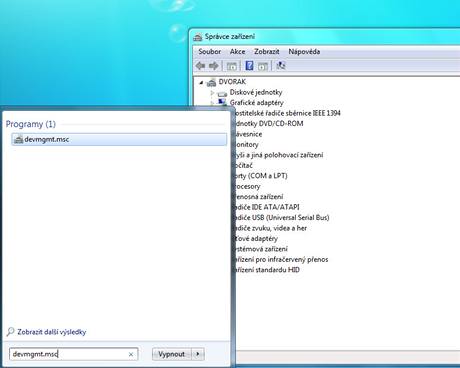Click the Správce zařízení title bar icon

[198, 37]
